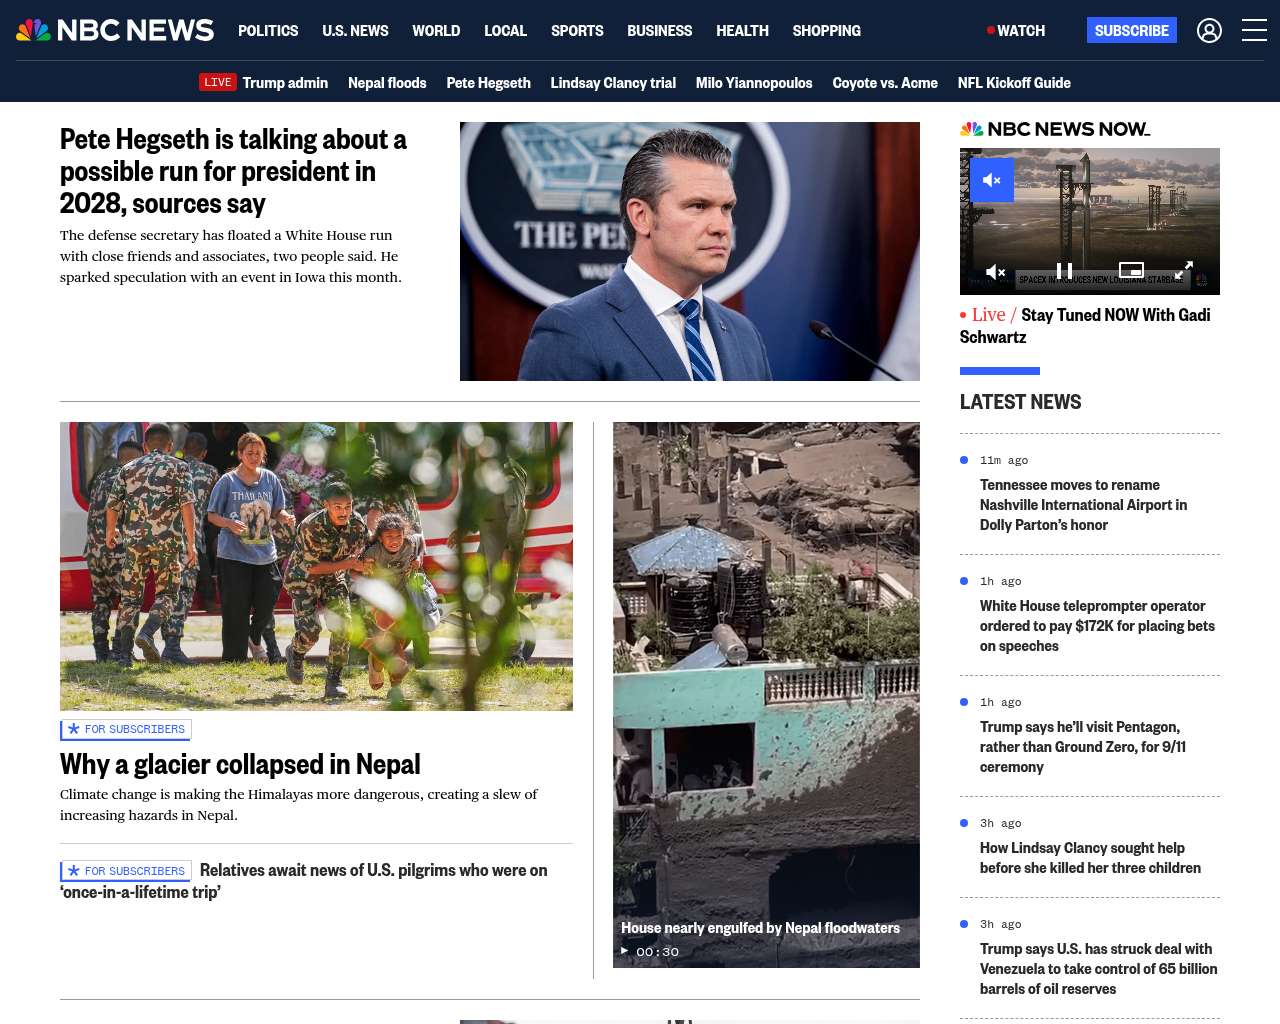Screen dimensions: 1280x1024
Task: Open the hamburger menu in the header
Action: (1254, 31)
